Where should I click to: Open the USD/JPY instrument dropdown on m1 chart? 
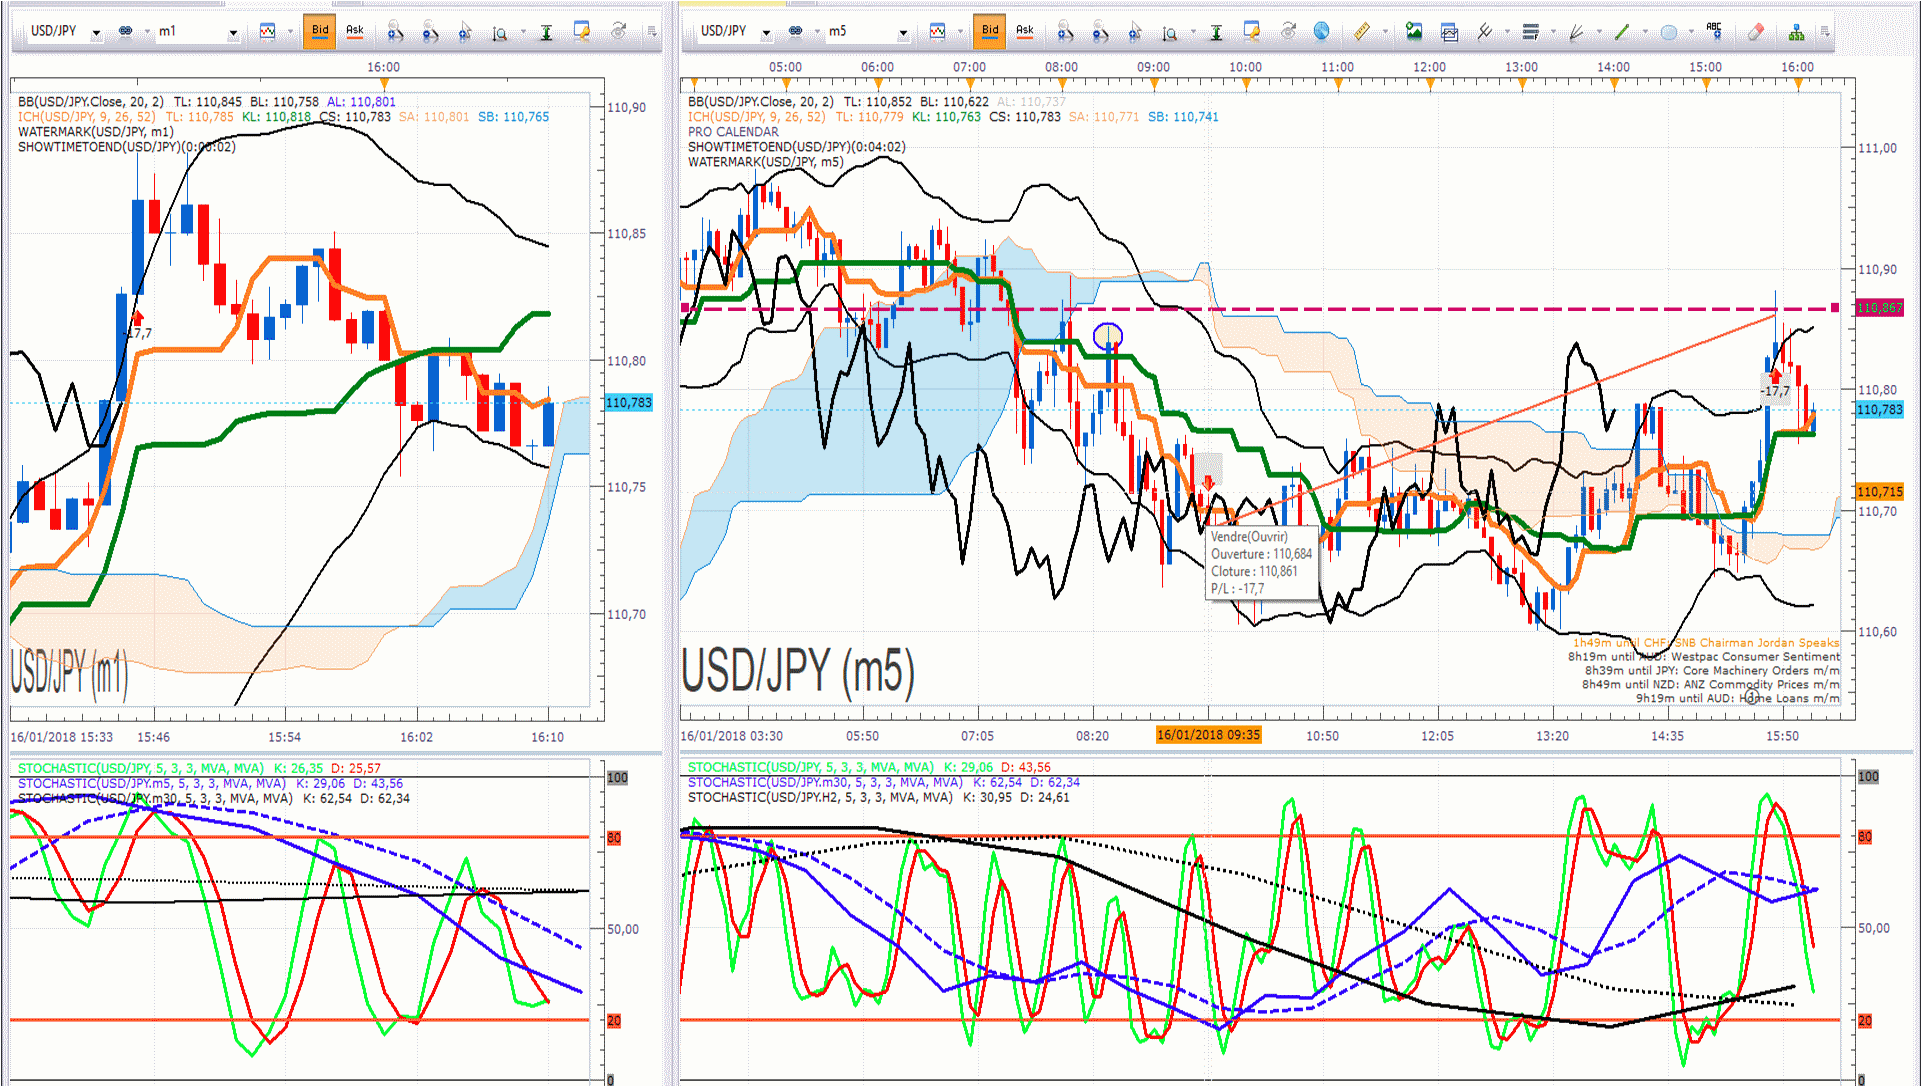(x=96, y=33)
